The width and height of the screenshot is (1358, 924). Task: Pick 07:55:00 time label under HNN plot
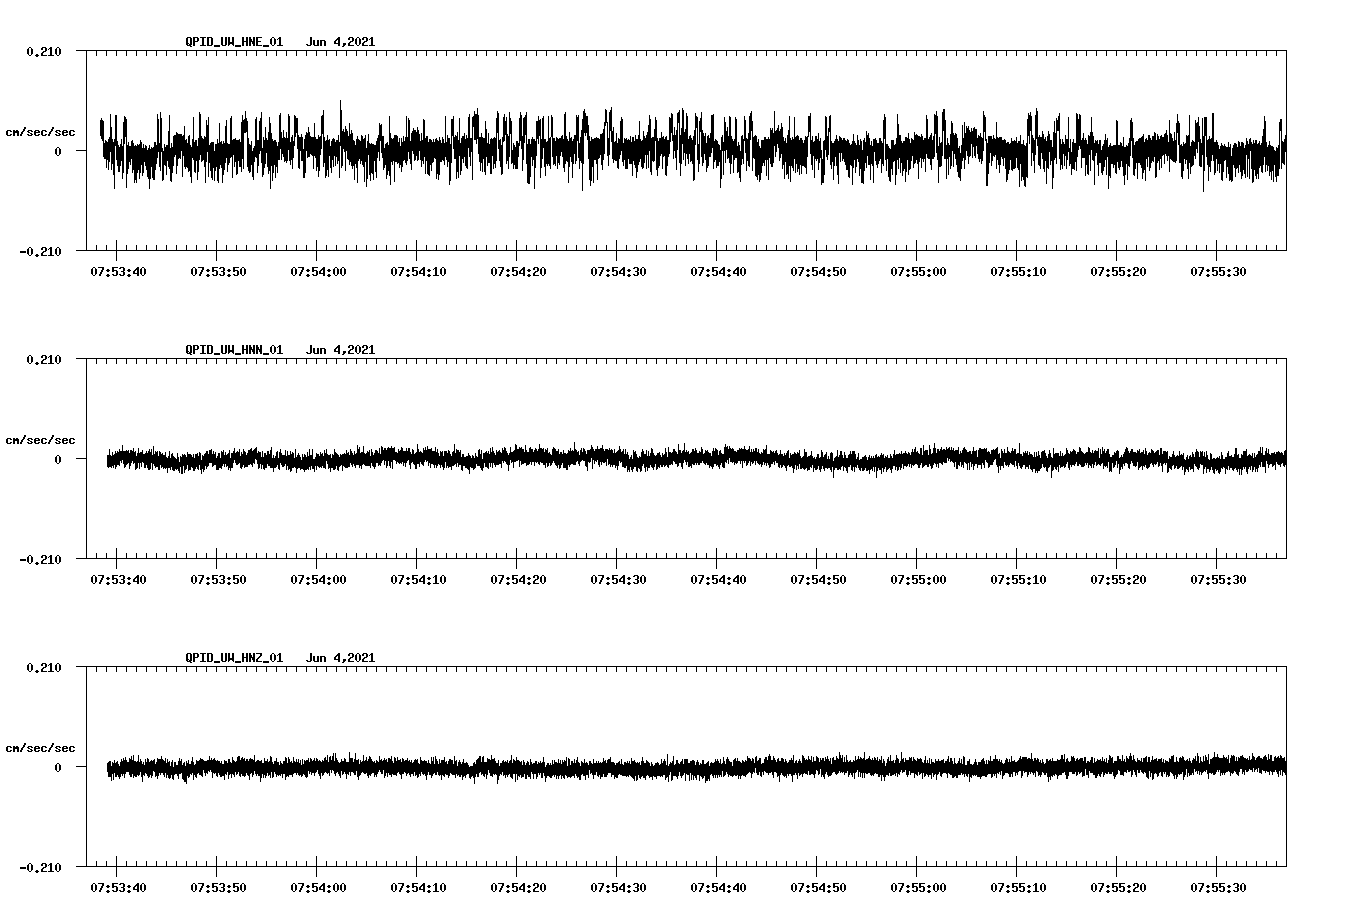pyautogui.click(x=918, y=580)
